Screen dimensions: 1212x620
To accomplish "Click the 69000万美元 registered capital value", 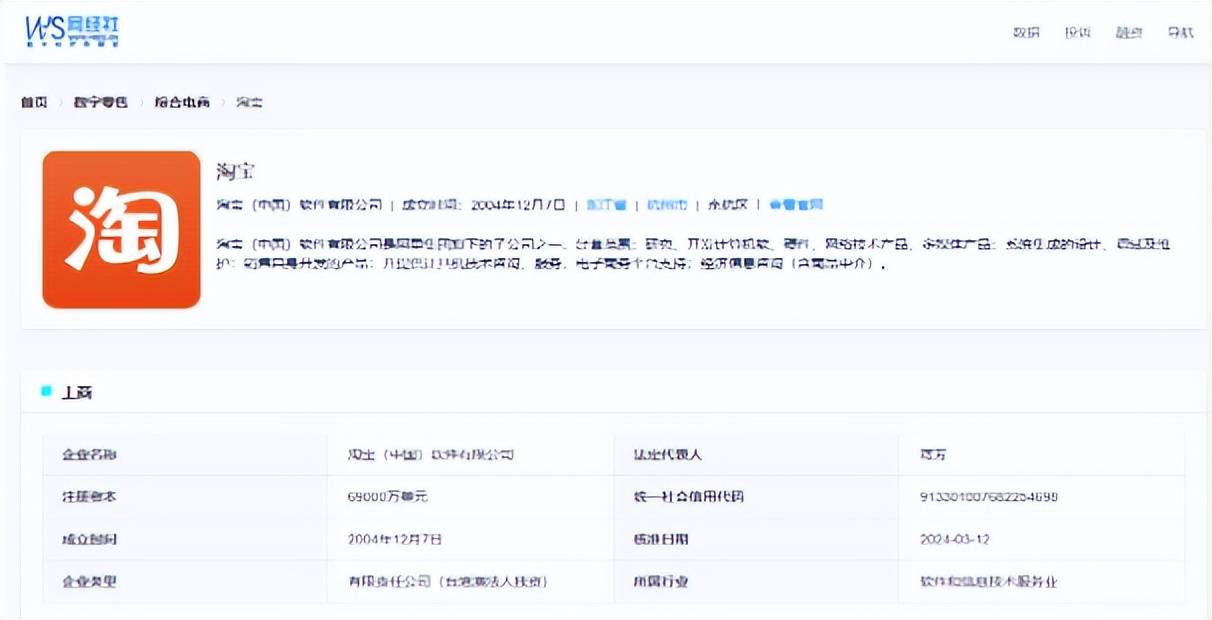I will (388, 497).
